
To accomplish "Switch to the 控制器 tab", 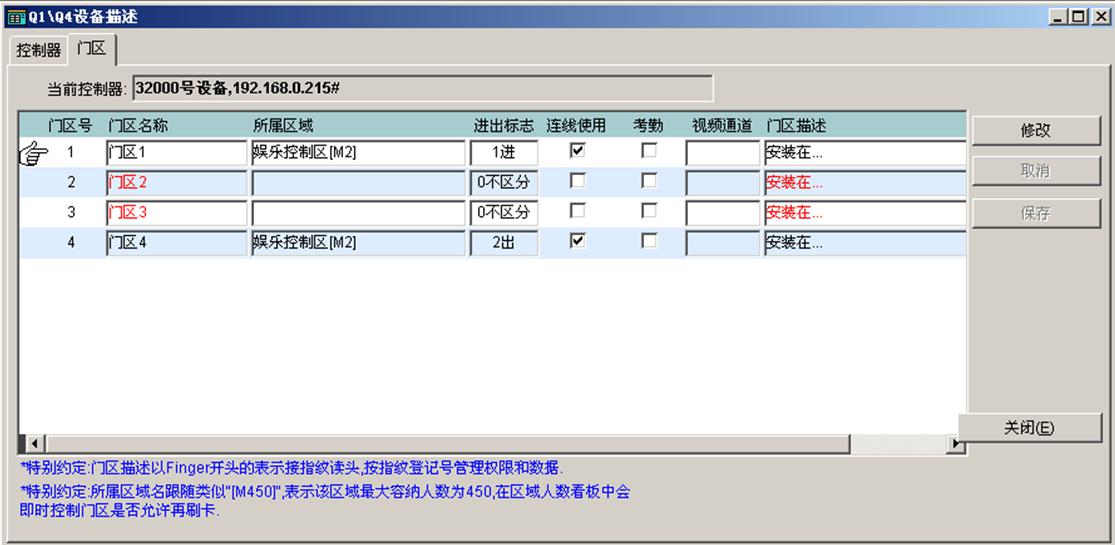I will pos(38,50).
